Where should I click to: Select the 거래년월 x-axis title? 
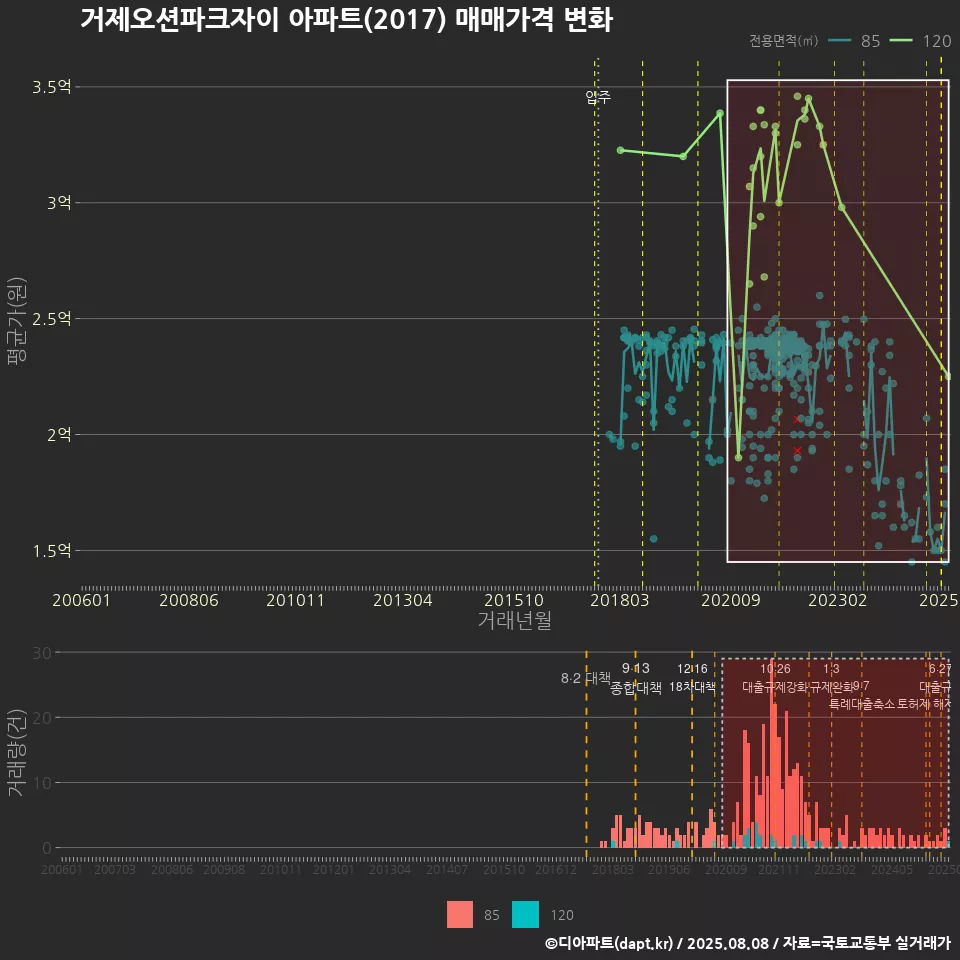click(x=514, y=620)
